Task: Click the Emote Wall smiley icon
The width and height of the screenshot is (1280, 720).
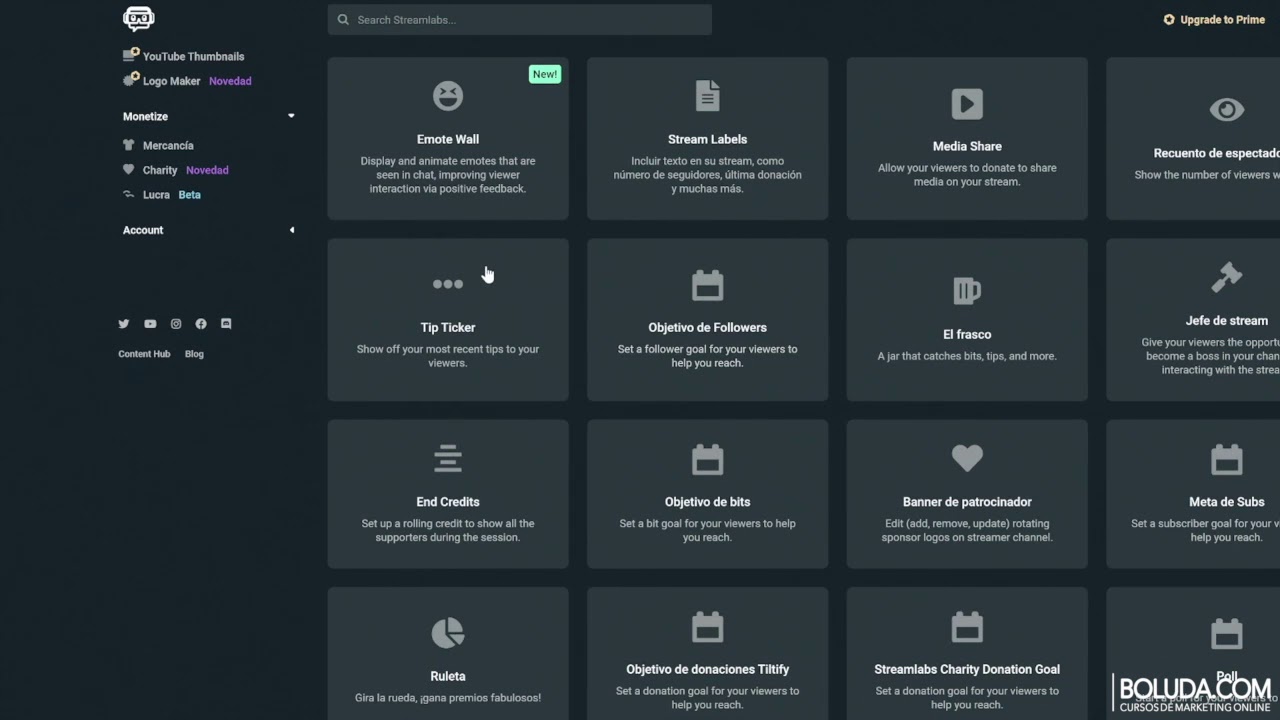Action: pyautogui.click(x=448, y=96)
